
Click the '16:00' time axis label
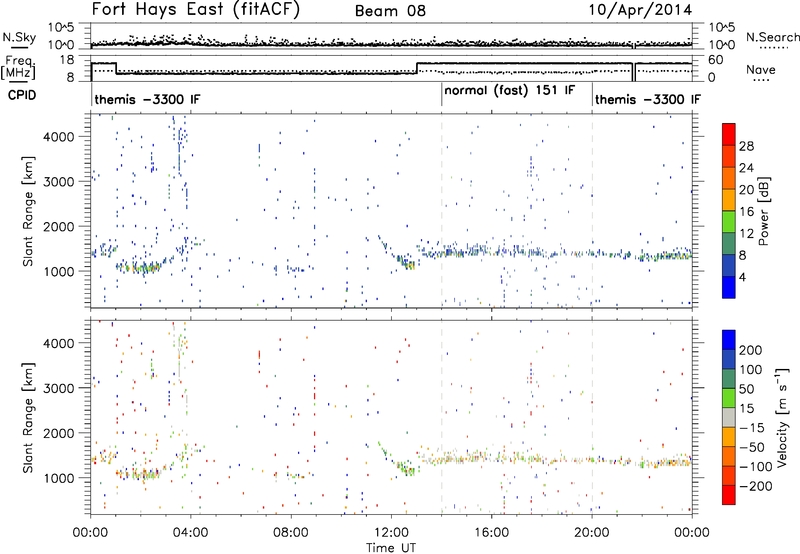tap(491, 533)
